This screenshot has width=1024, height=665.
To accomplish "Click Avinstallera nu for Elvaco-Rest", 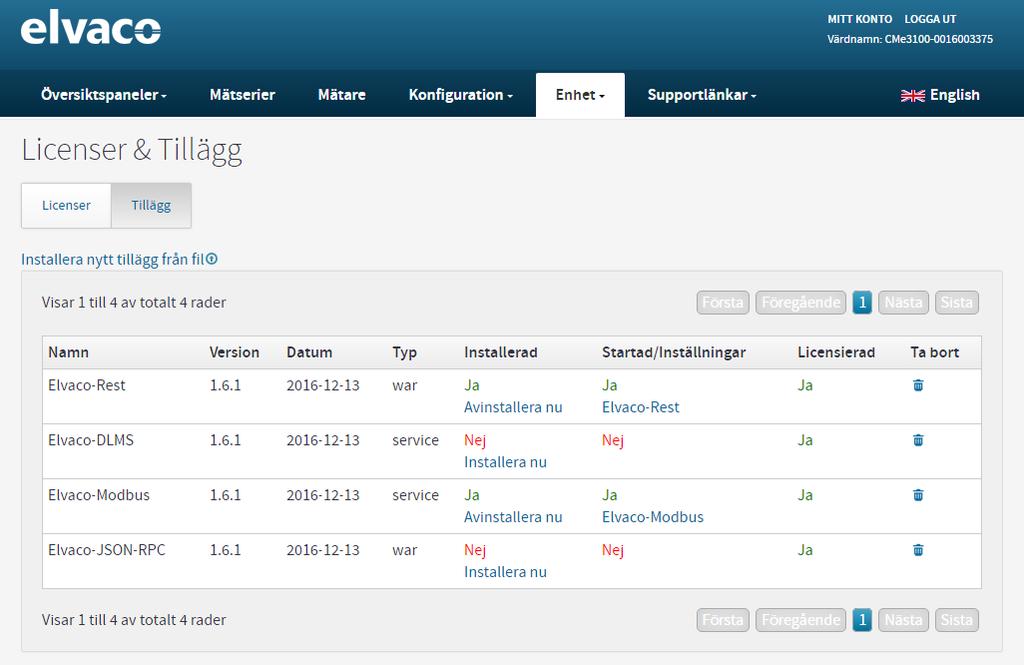I will click(x=513, y=407).
